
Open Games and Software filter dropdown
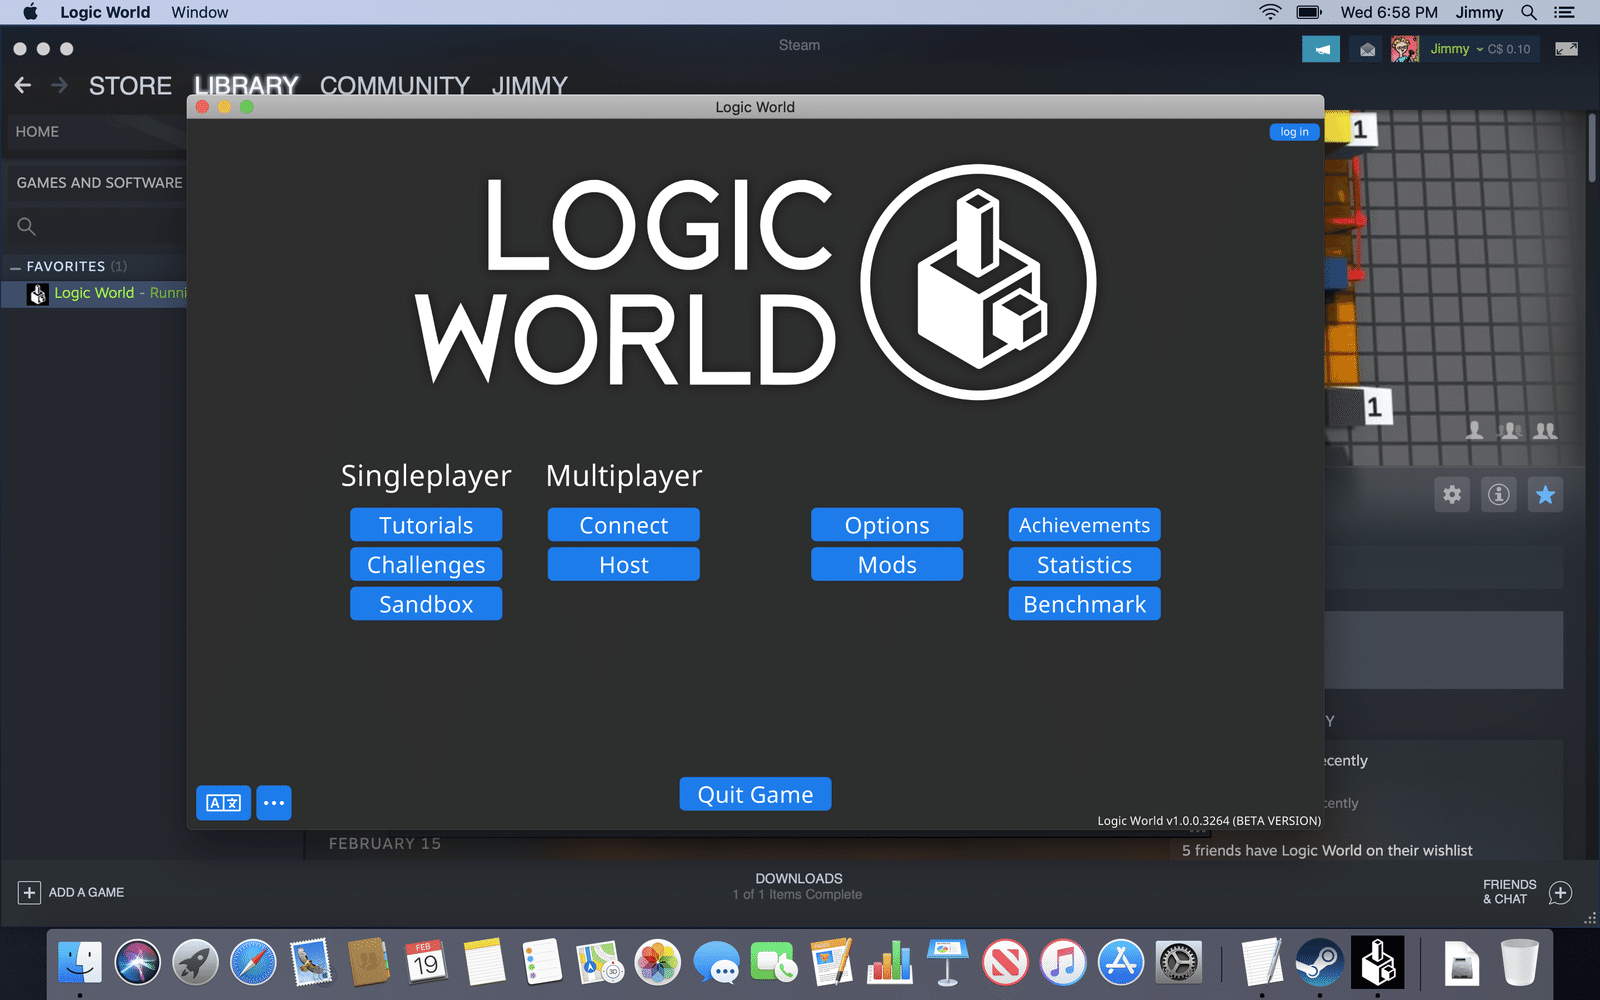(99, 183)
